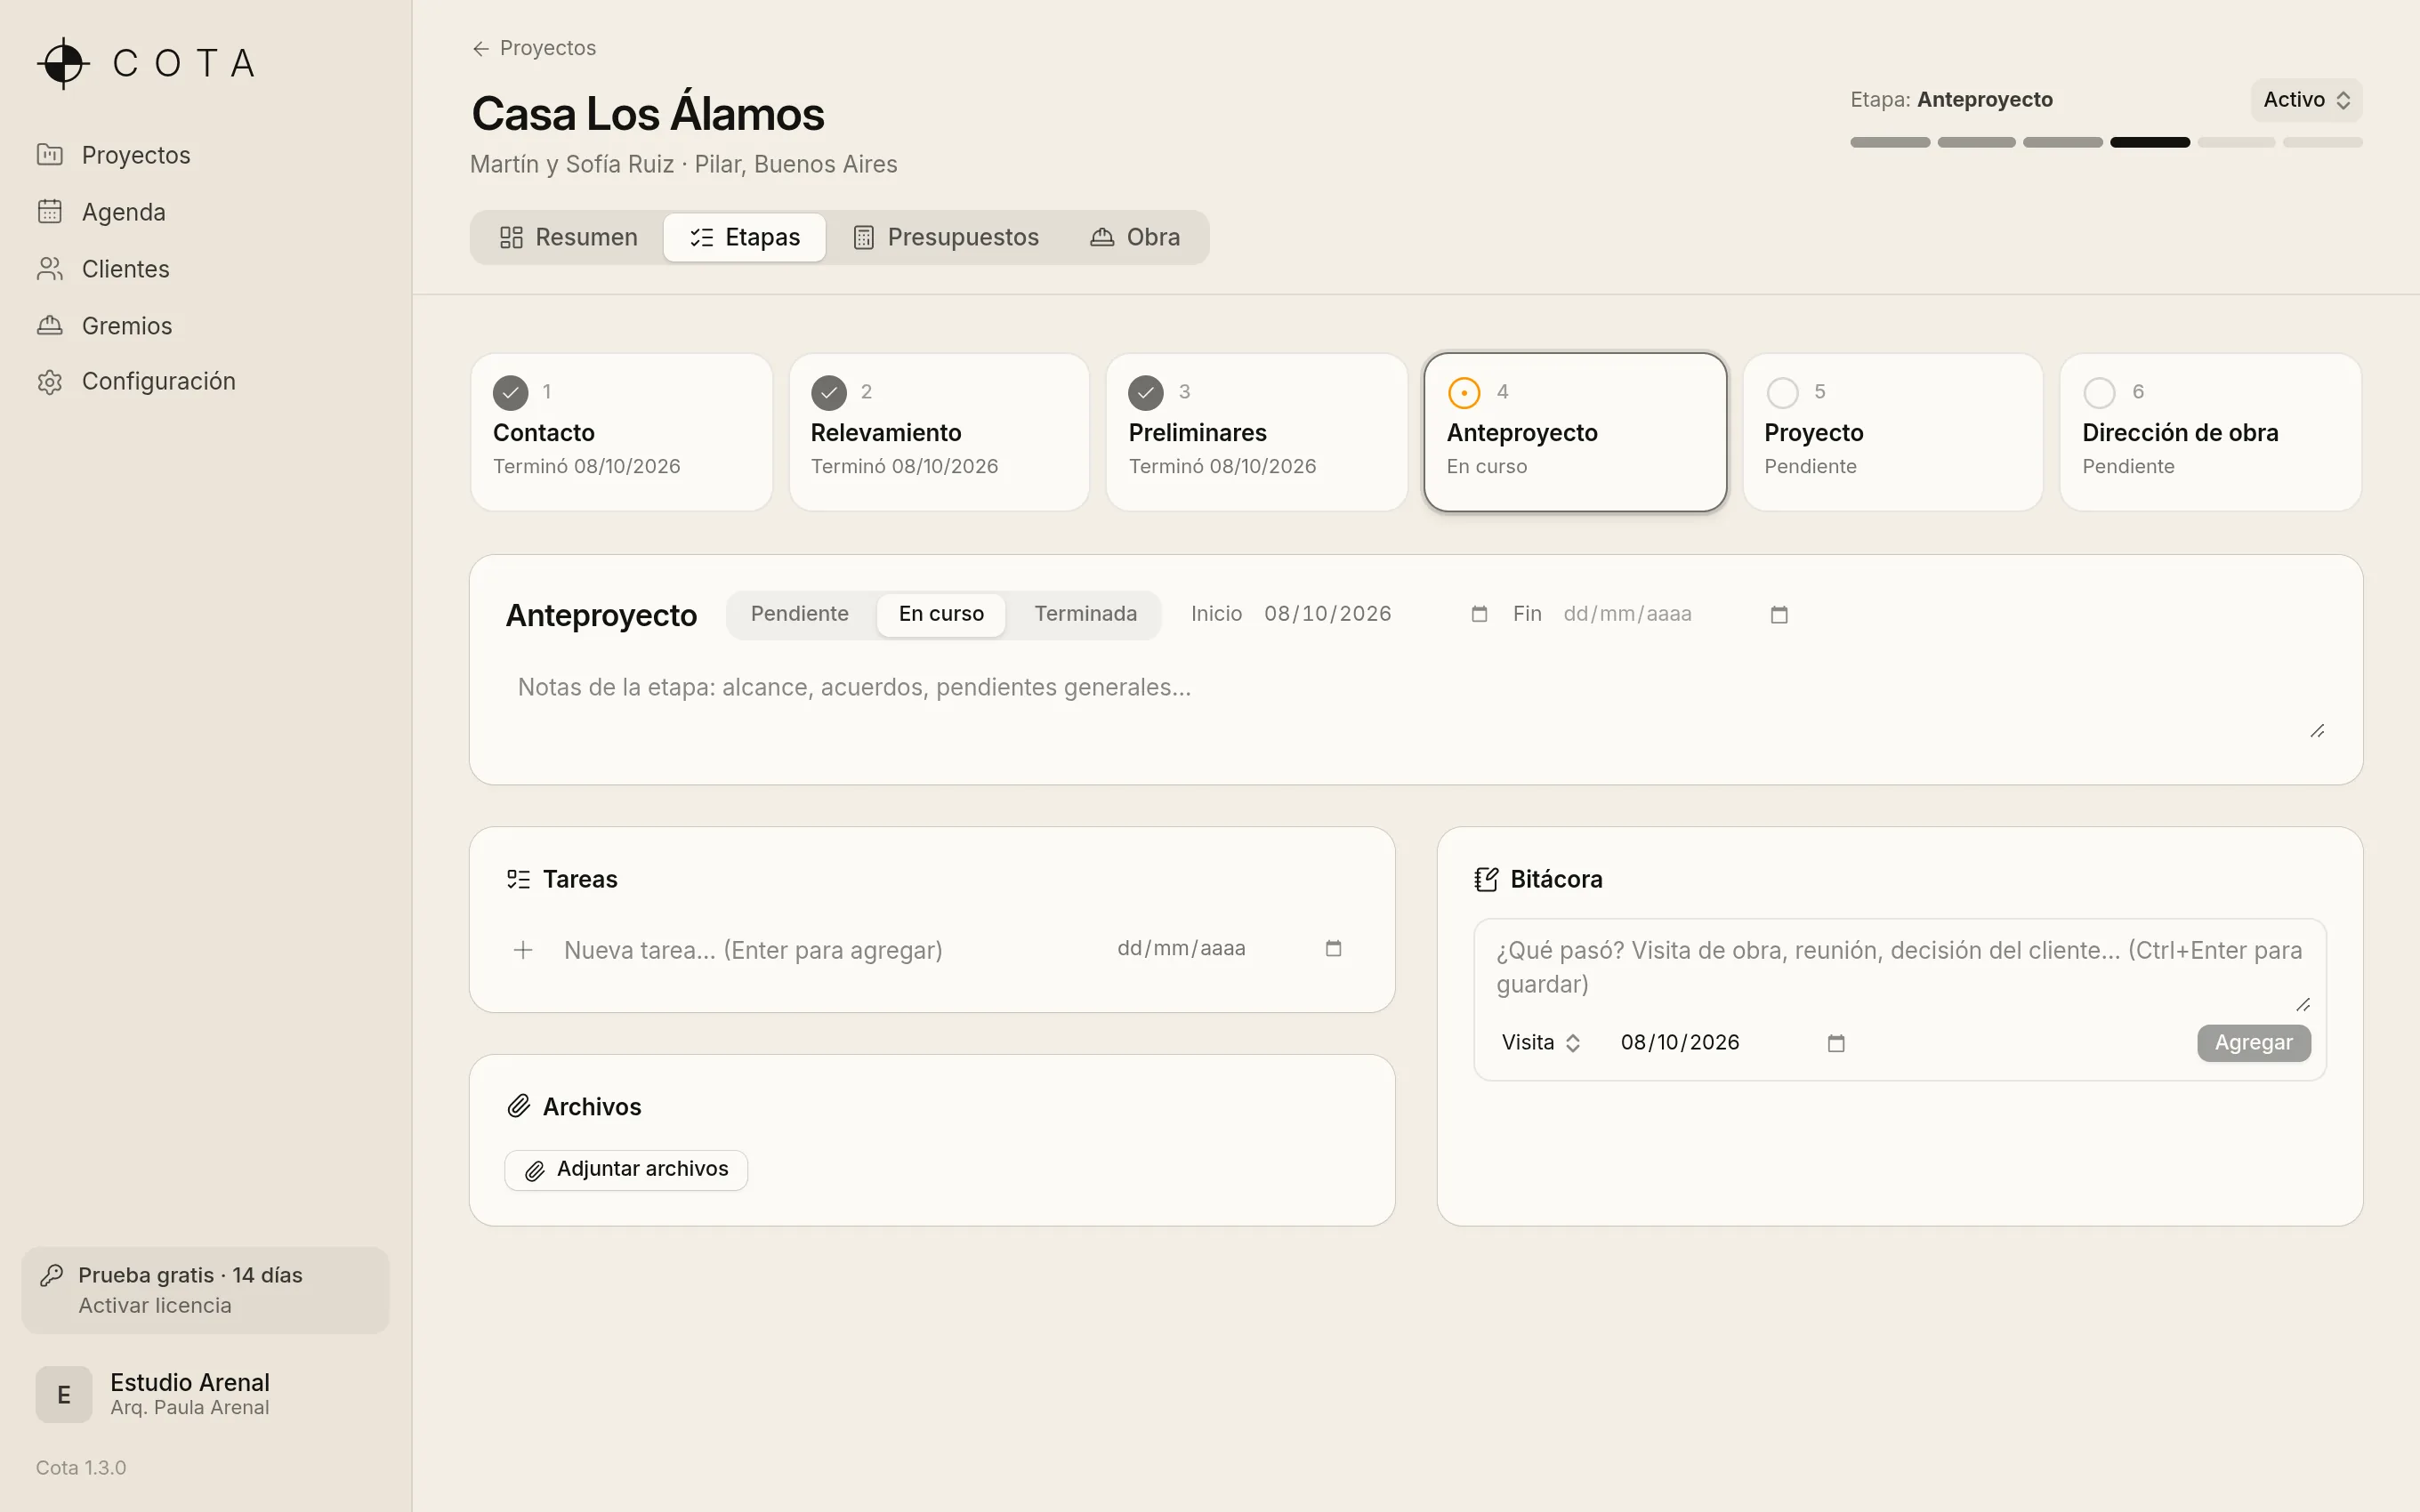The width and height of the screenshot is (2420, 1512).
Task: Switch to the Etapas tab
Action: pos(745,237)
